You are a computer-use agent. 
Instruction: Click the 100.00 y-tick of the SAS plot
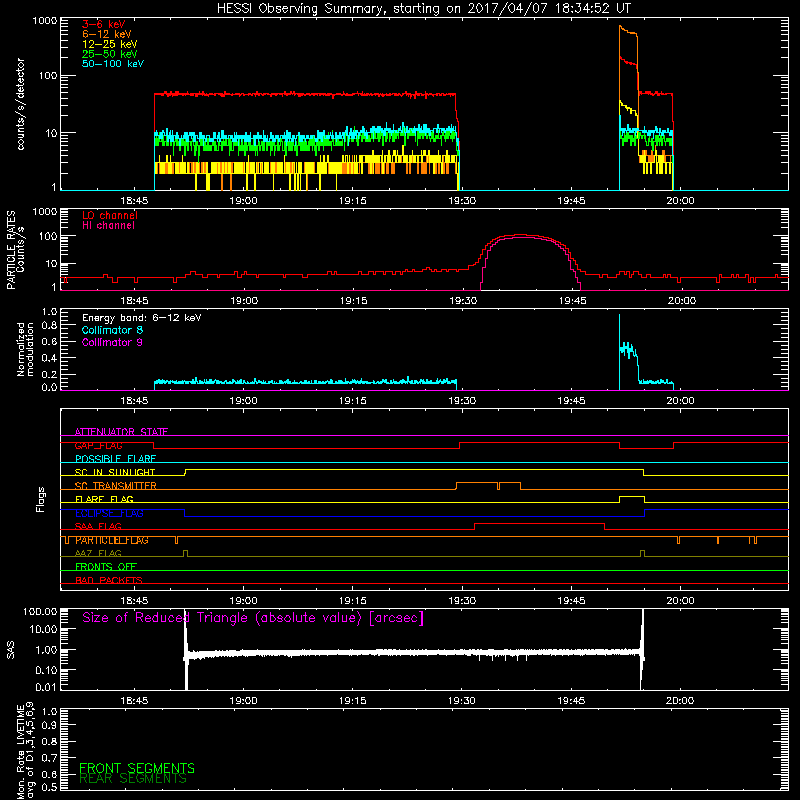[x=40, y=611]
